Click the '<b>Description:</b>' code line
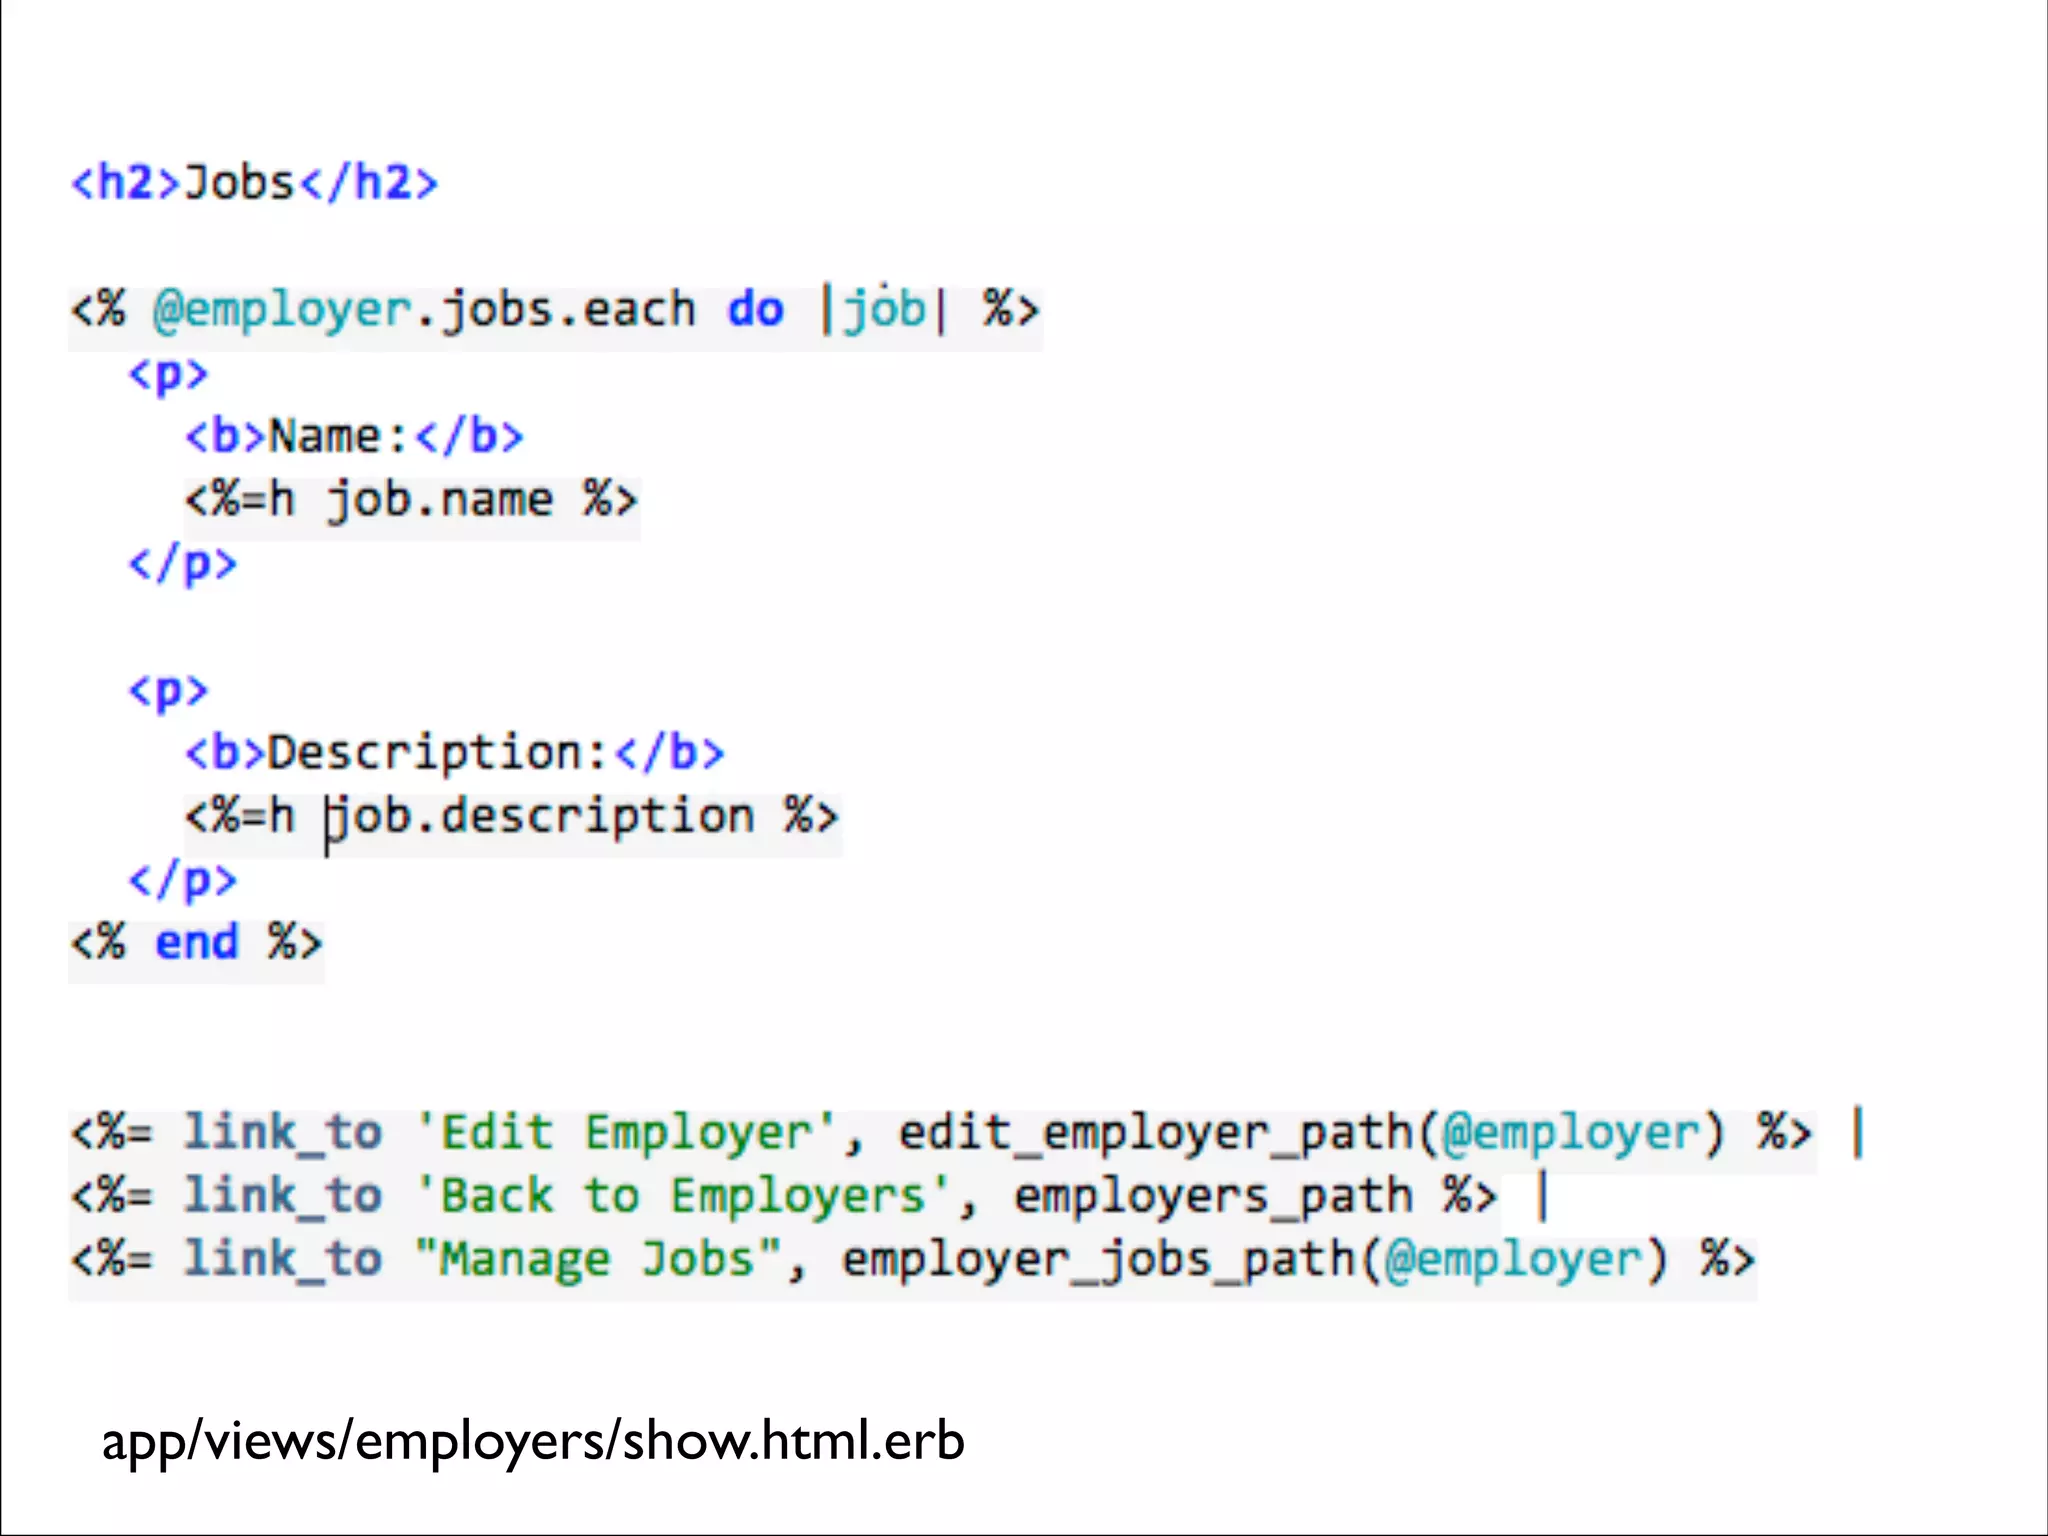 point(455,752)
